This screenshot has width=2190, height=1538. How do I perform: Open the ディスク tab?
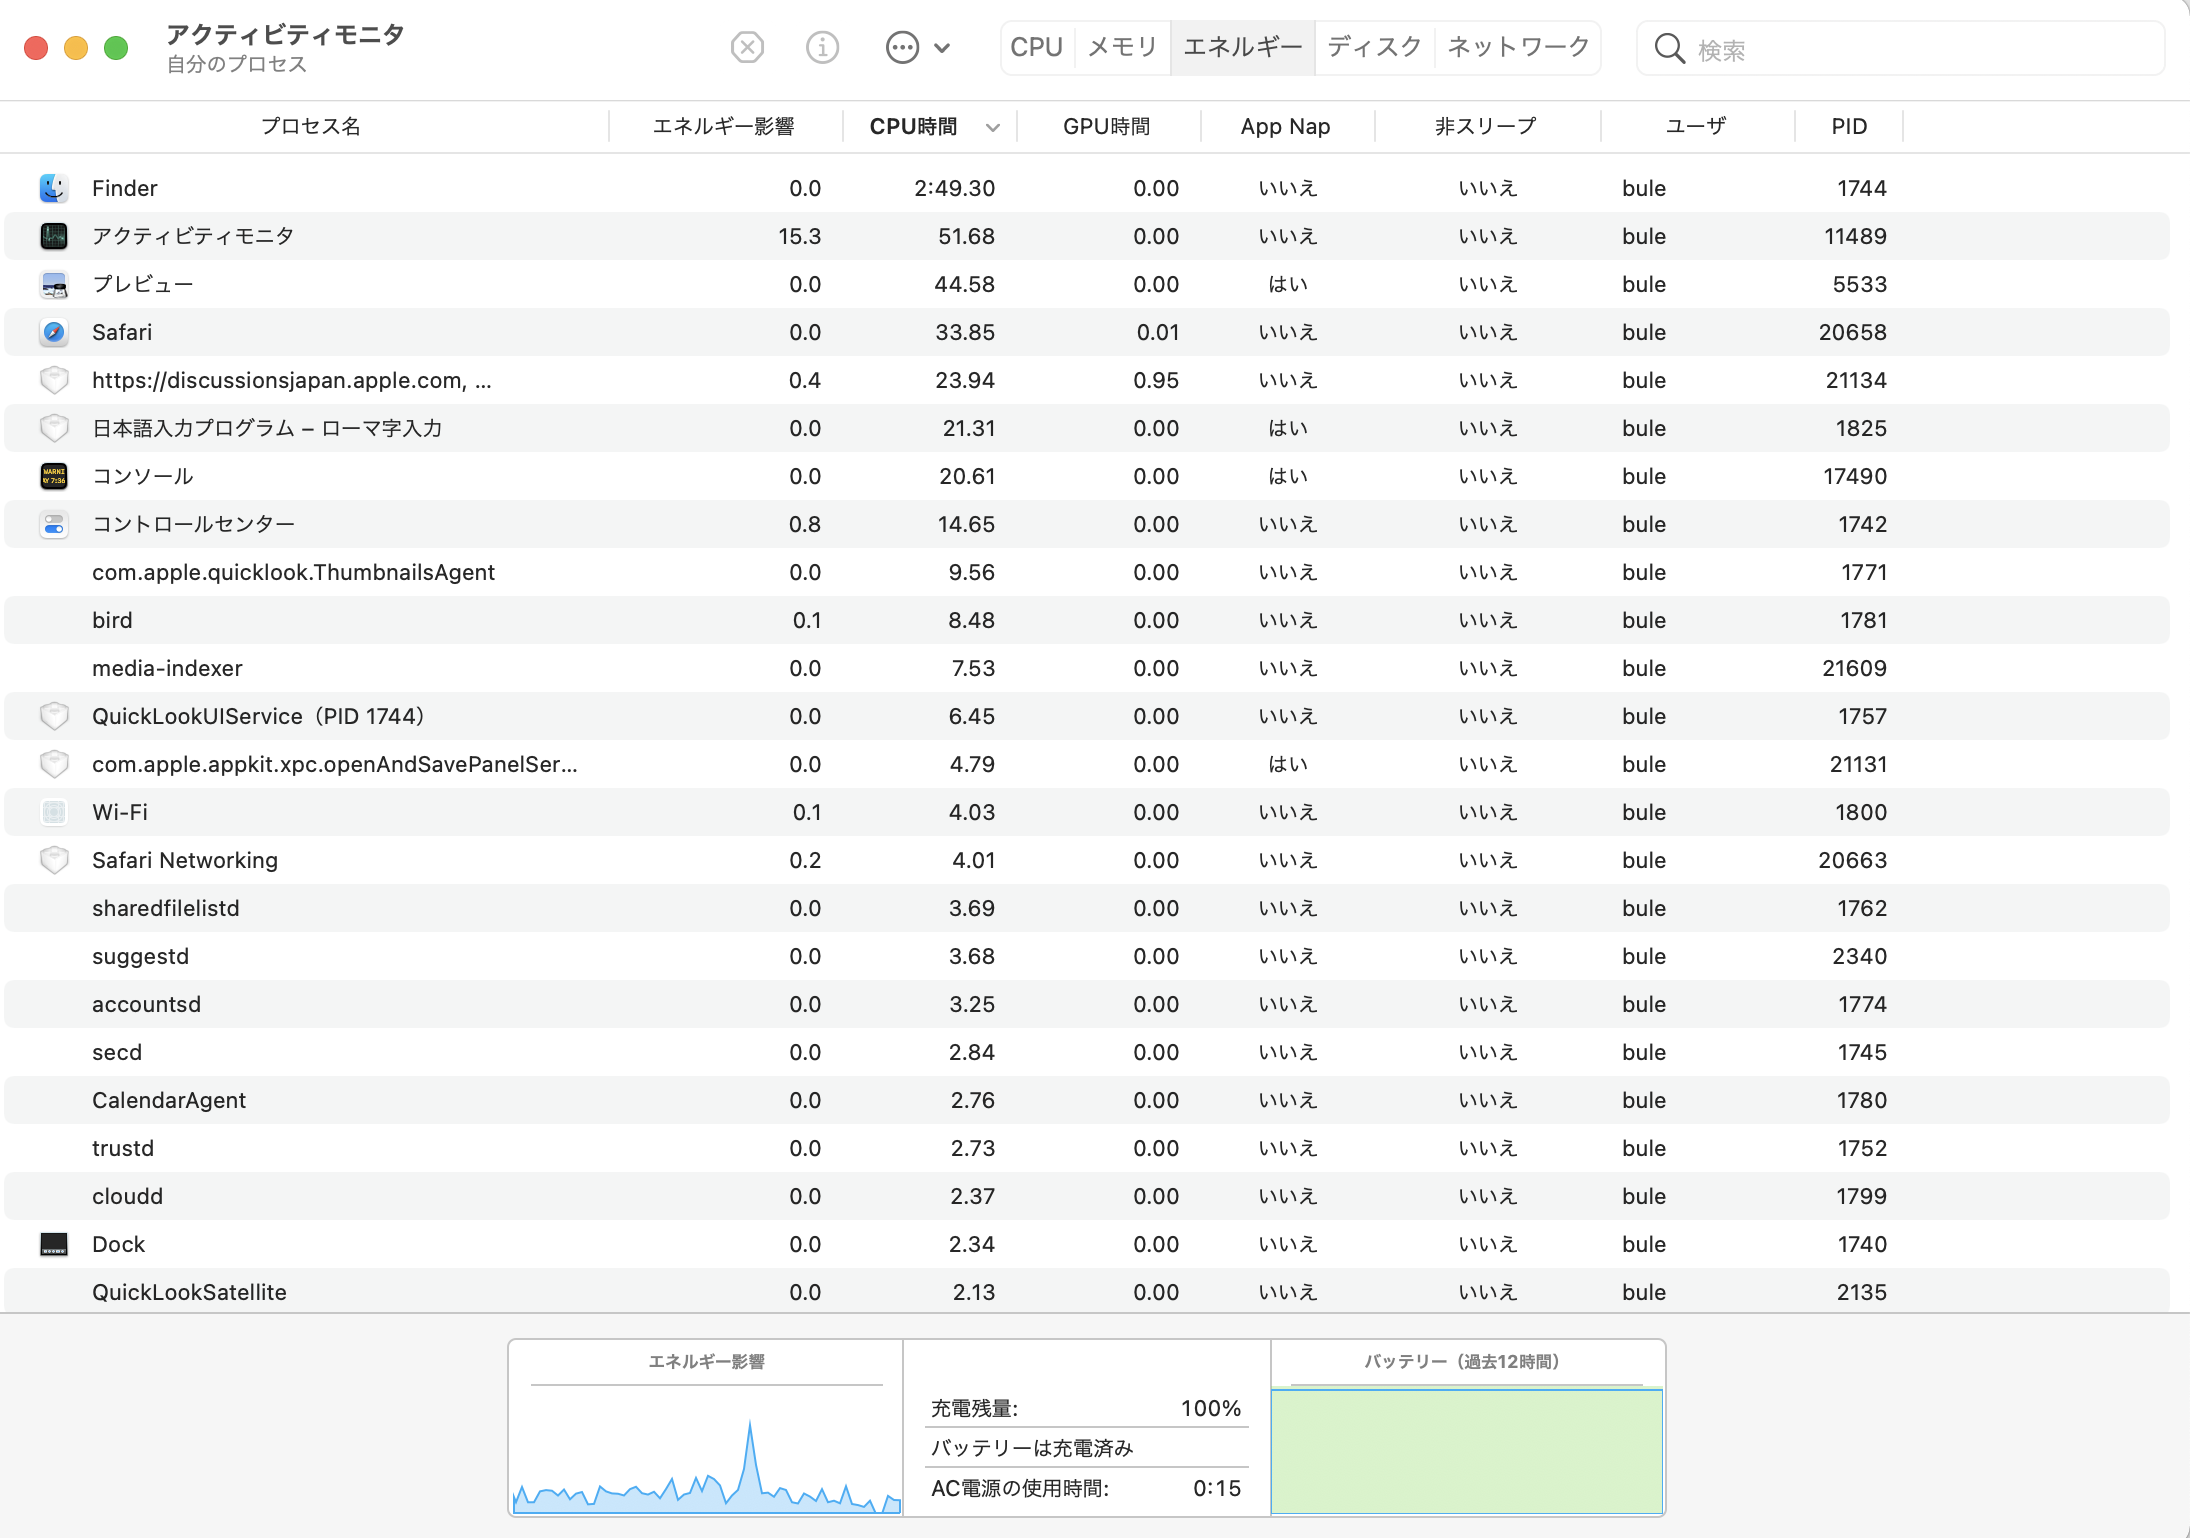pyautogui.click(x=1374, y=47)
